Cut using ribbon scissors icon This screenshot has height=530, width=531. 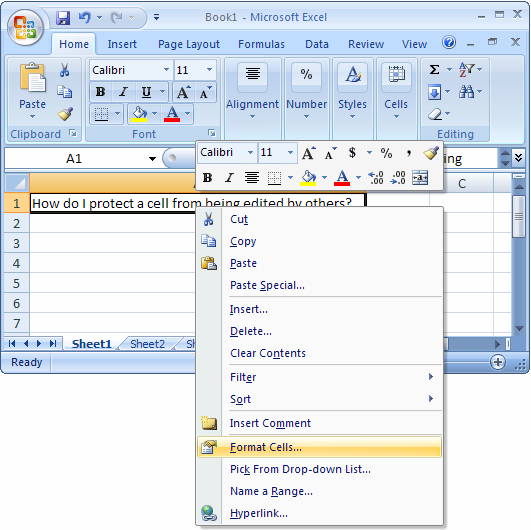(64, 70)
